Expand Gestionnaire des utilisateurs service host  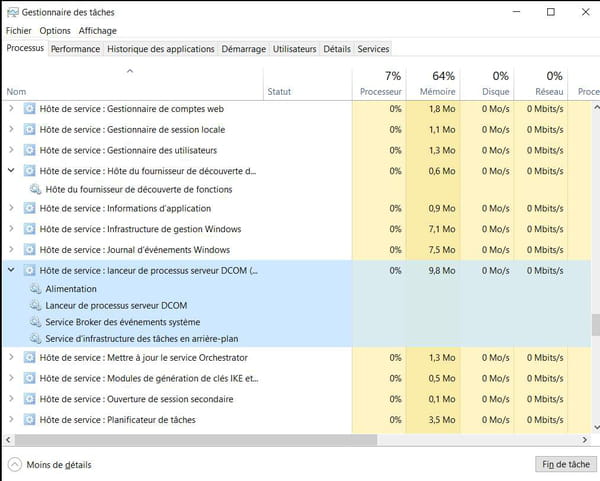pos(11,150)
